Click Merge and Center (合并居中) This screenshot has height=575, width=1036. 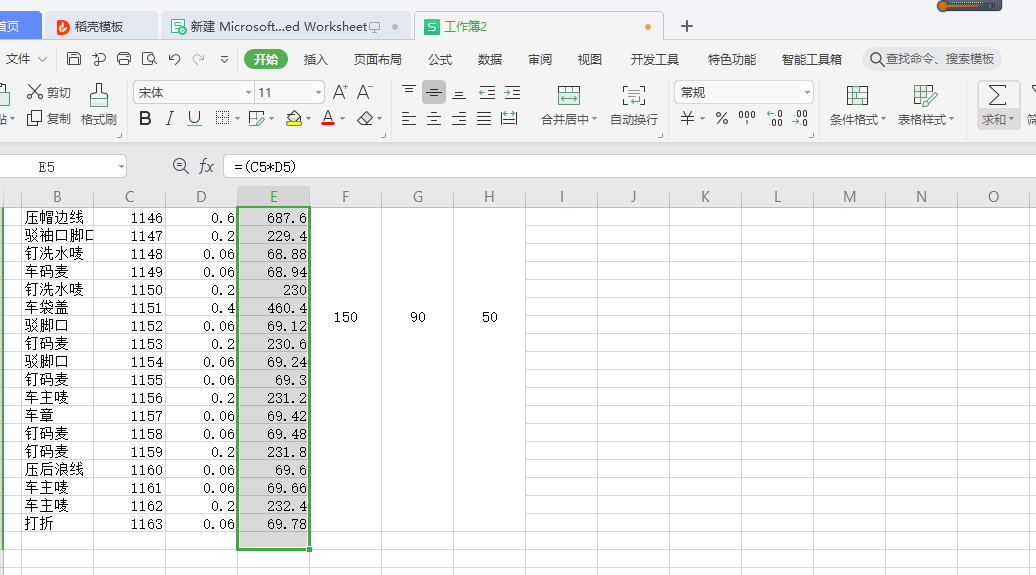(569, 105)
